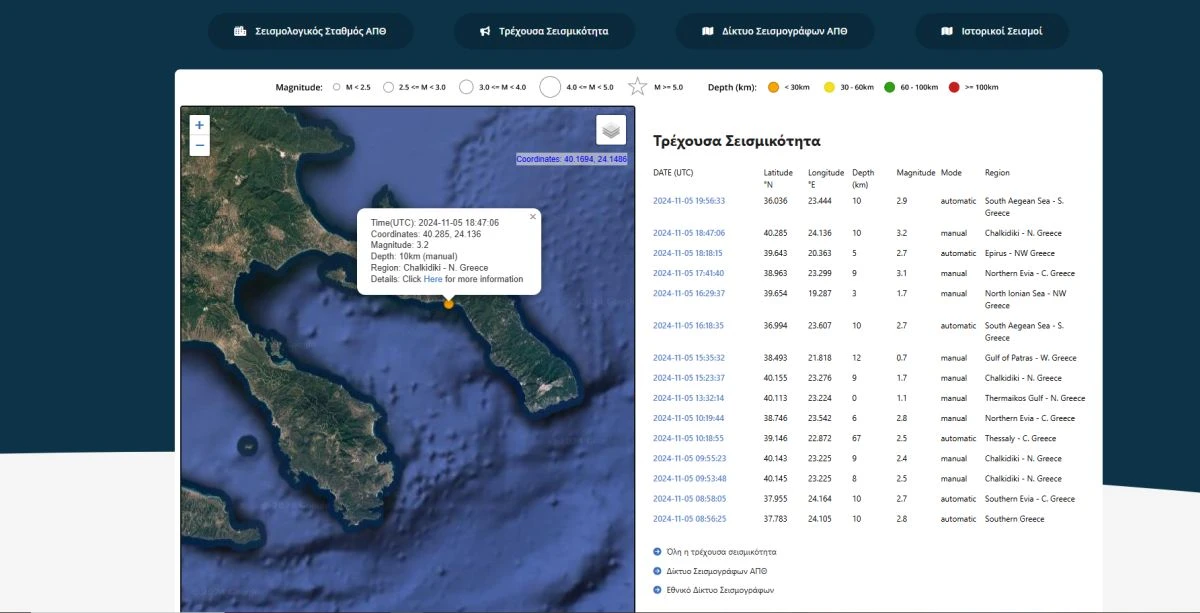Click the green 60 - 100km depth circle
The height and width of the screenshot is (613, 1200).
(x=890, y=87)
